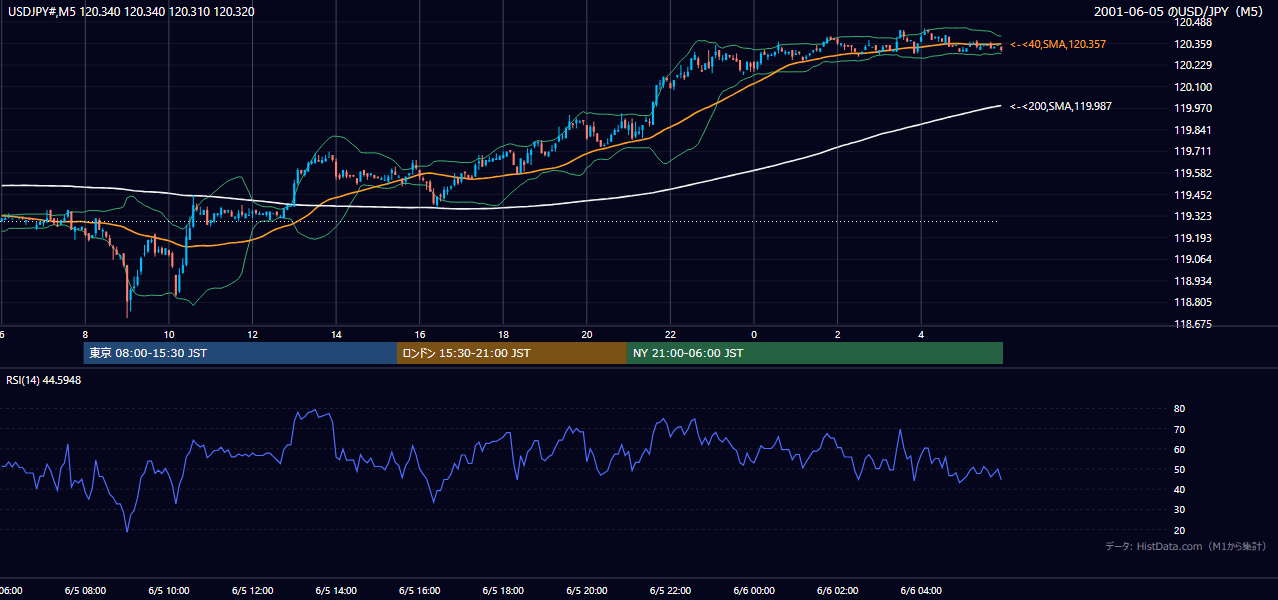Click the 2001-06-05 USD/JPY (M5) title

(1179, 11)
